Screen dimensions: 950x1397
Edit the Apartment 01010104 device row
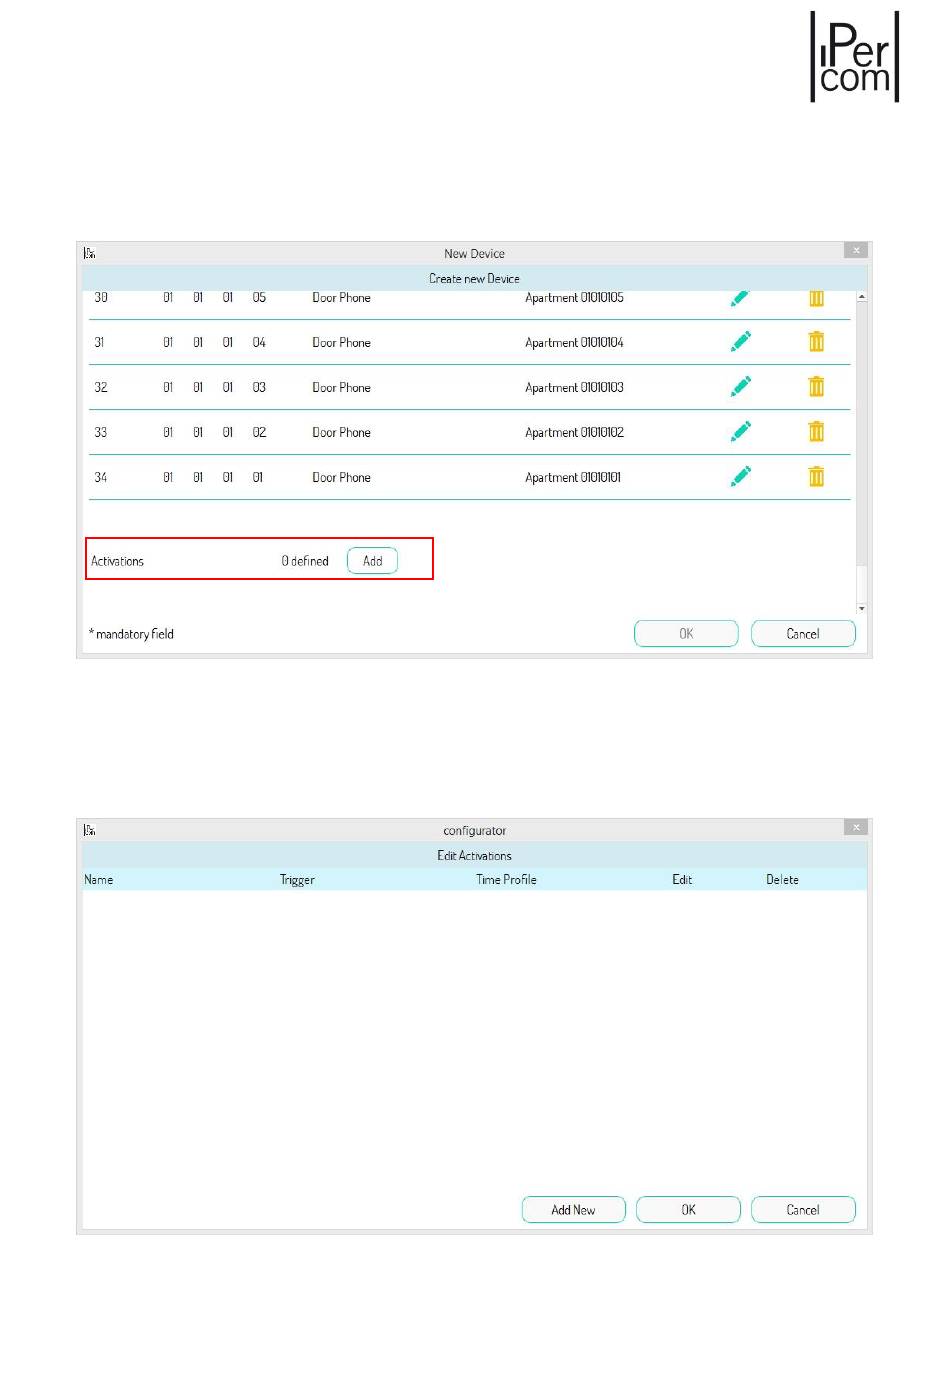(x=740, y=342)
